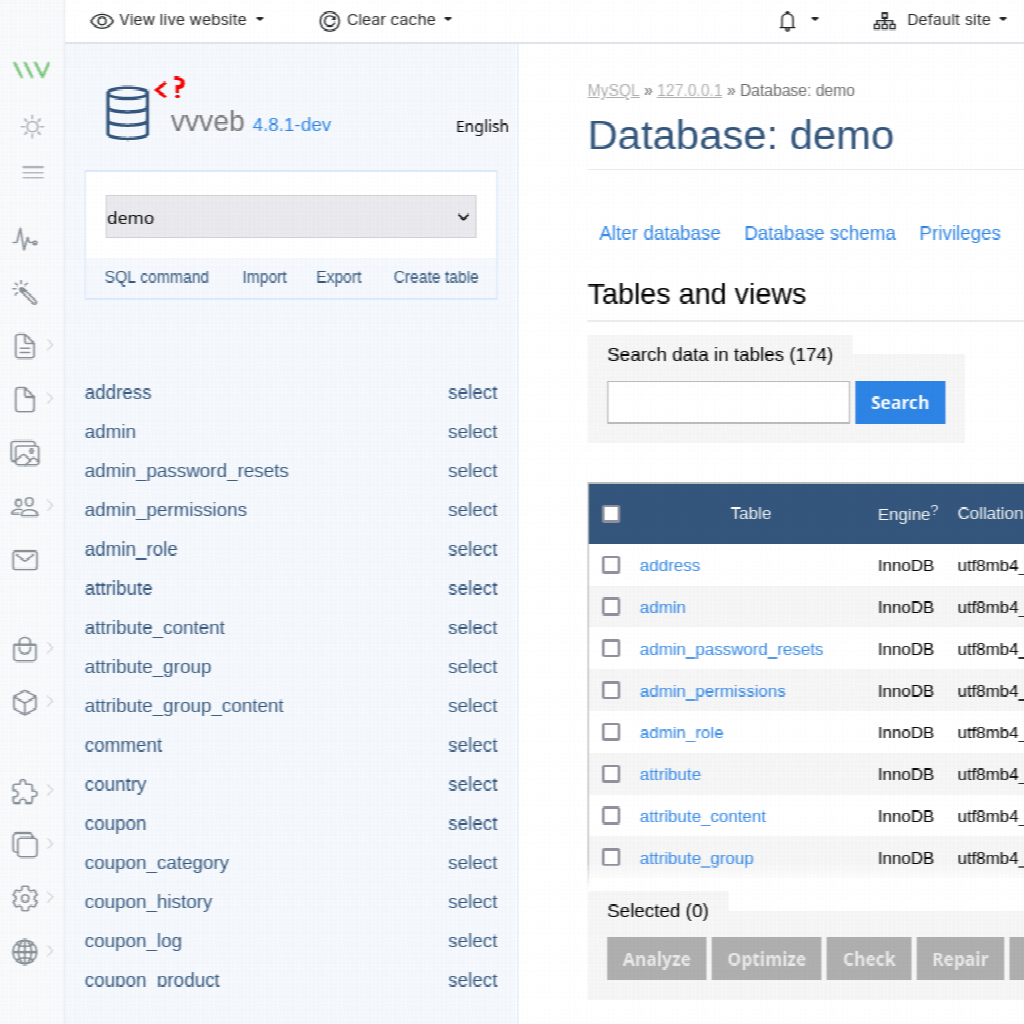The height and width of the screenshot is (1024, 1024).
Task: Focus the search data in tables field
Action: pos(728,402)
